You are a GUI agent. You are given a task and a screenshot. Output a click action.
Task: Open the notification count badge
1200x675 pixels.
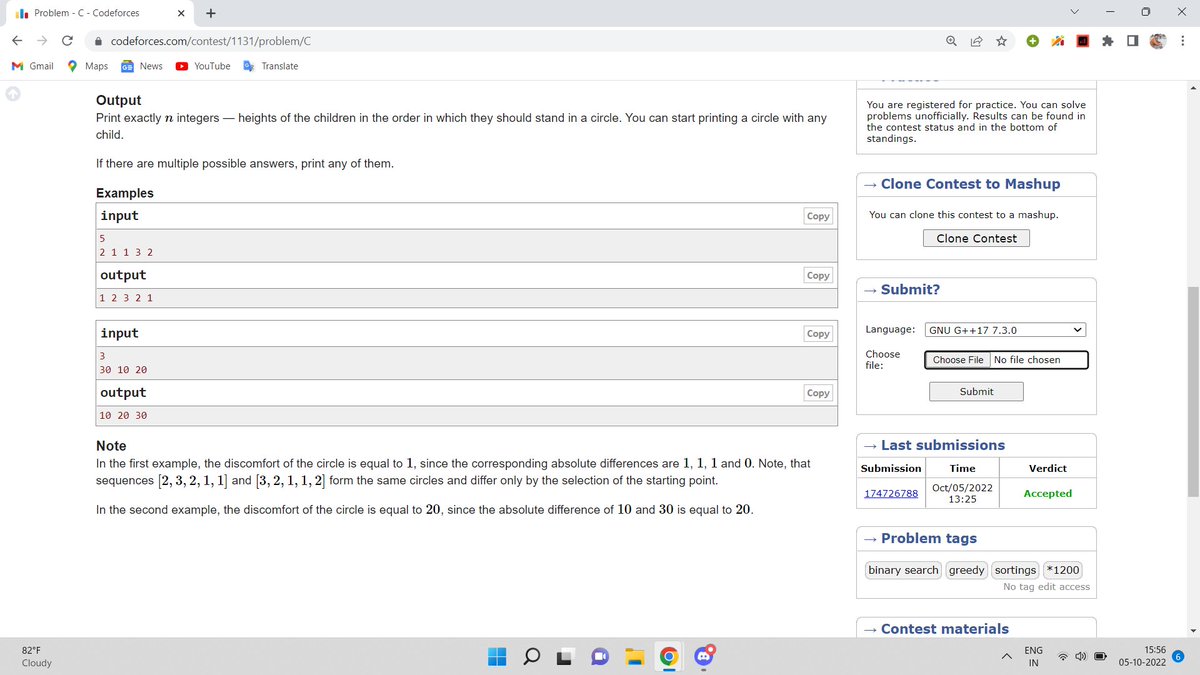1178,657
